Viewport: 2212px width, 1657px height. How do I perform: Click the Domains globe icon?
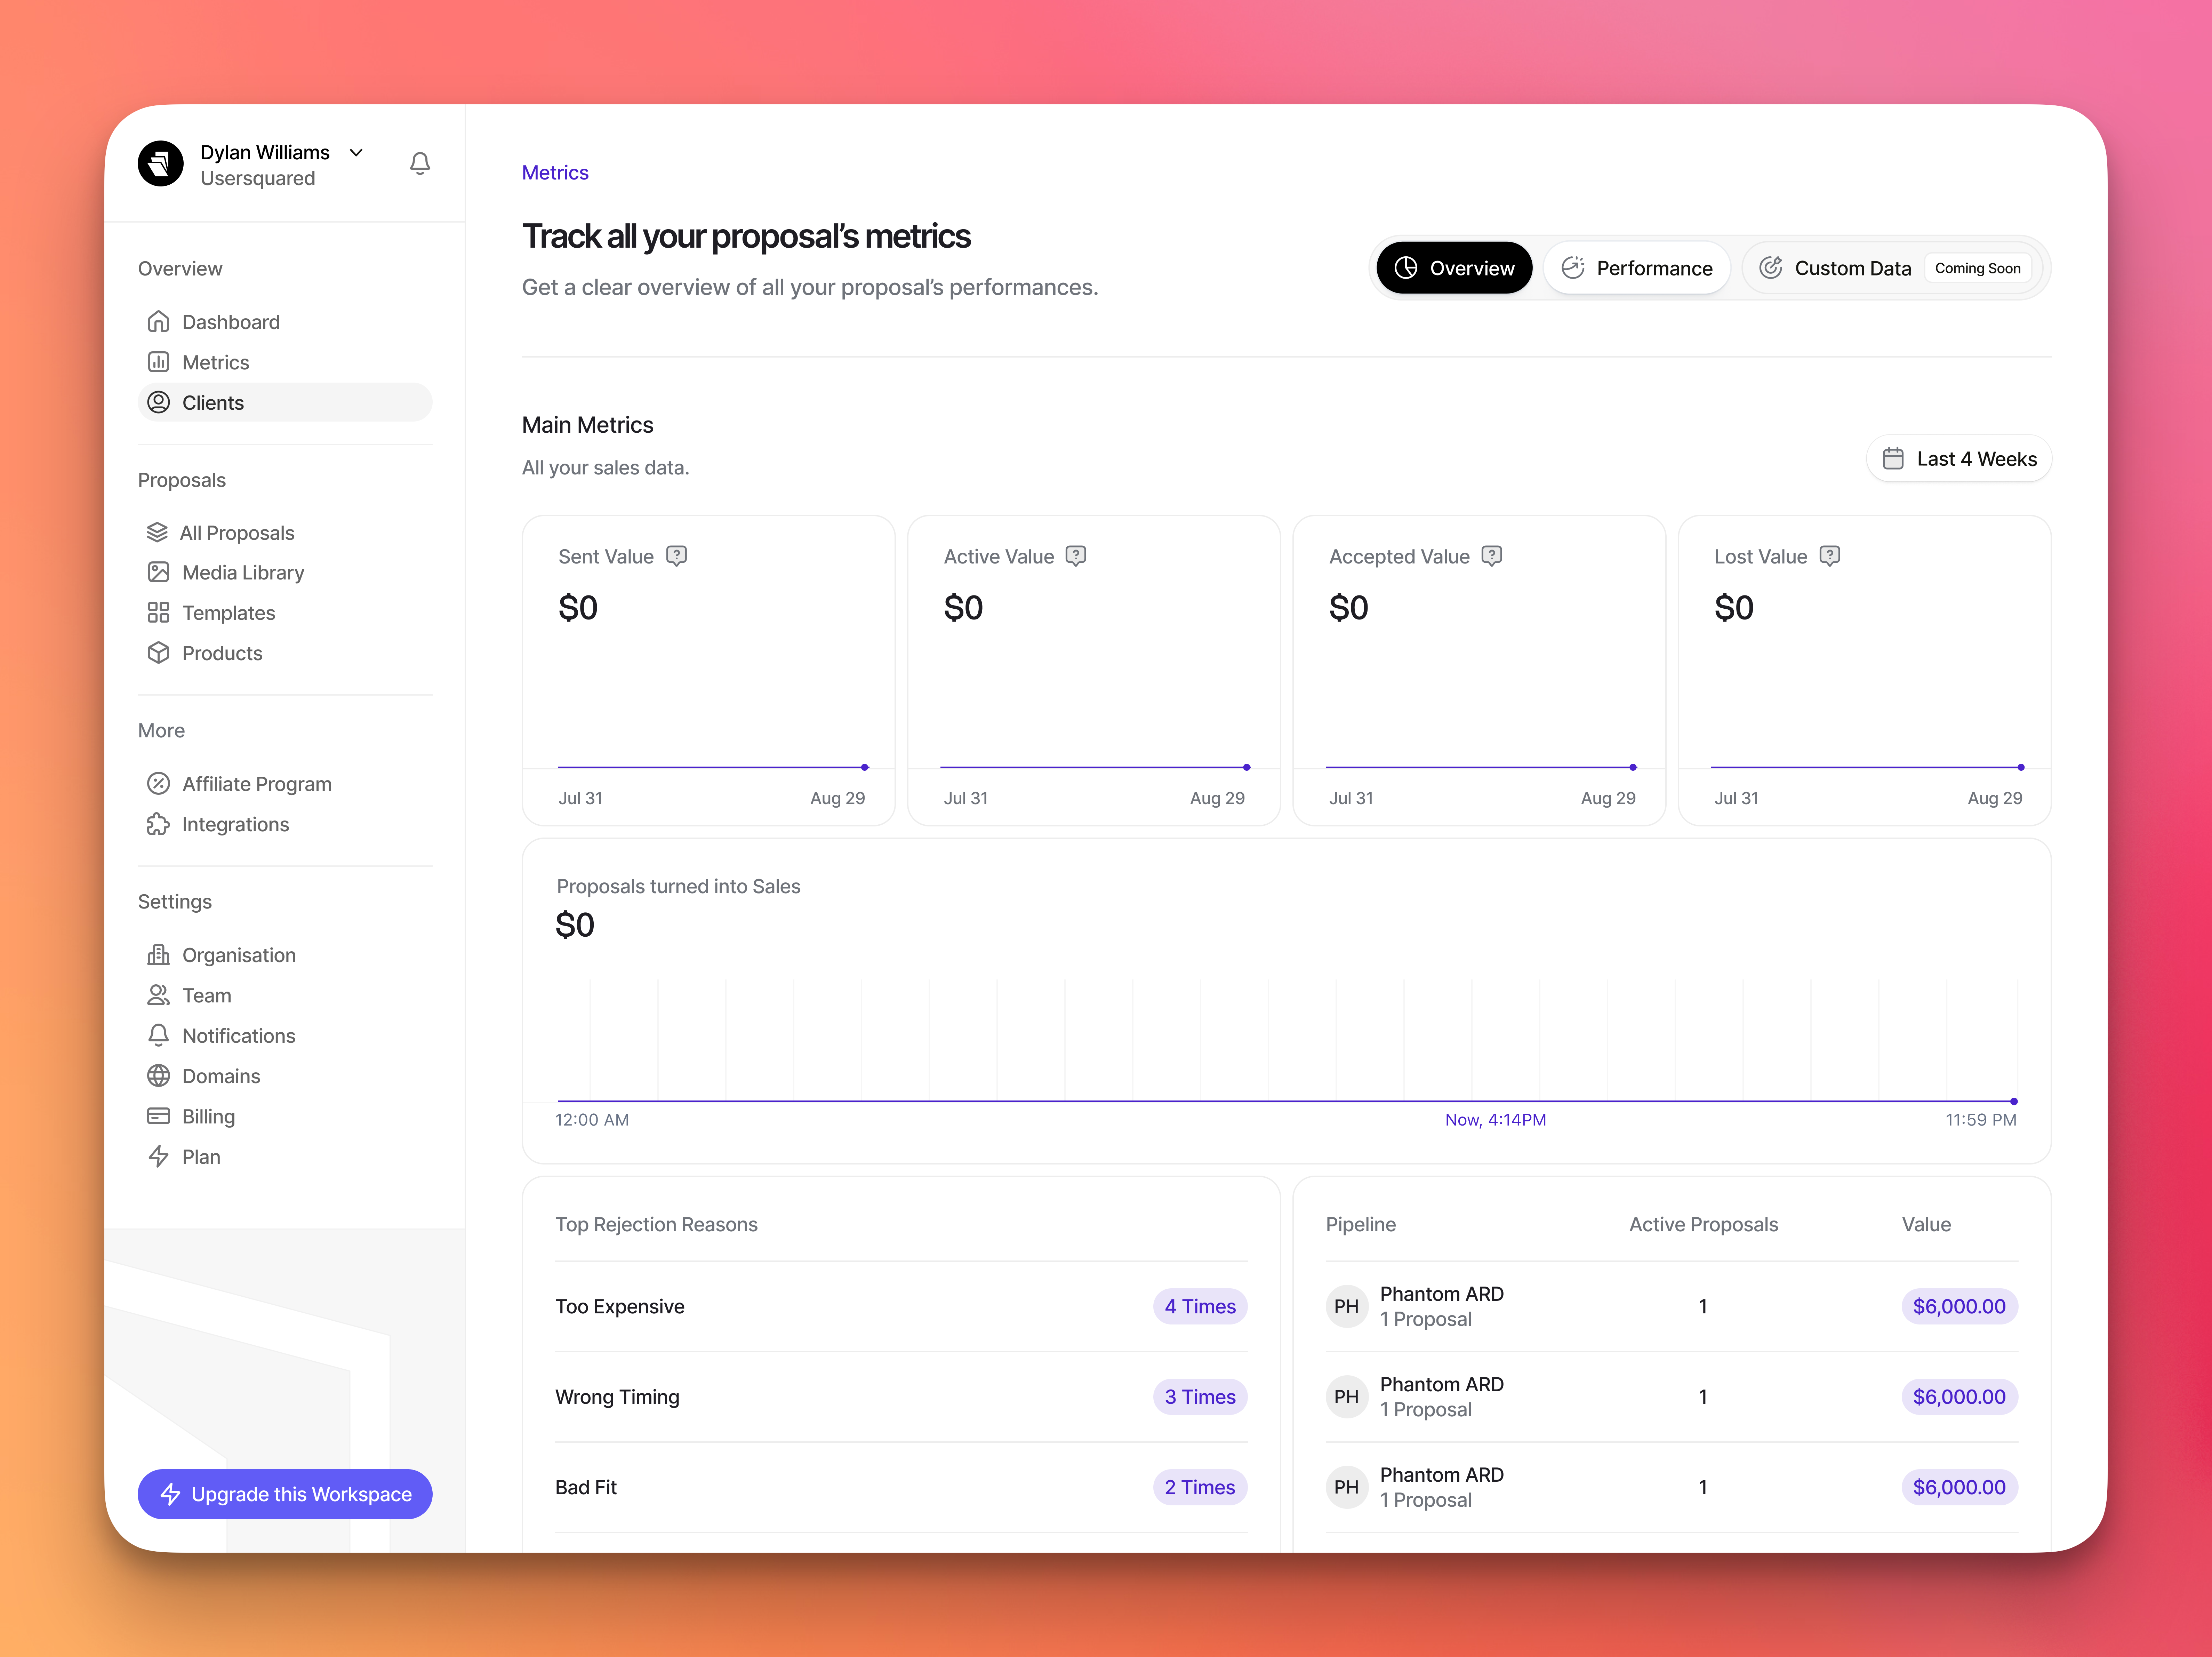coord(158,1076)
